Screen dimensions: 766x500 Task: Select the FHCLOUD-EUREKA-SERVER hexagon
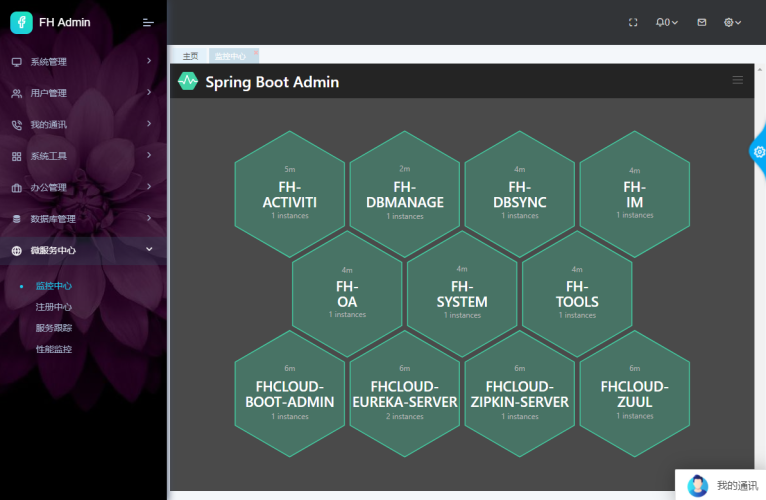tap(404, 394)
